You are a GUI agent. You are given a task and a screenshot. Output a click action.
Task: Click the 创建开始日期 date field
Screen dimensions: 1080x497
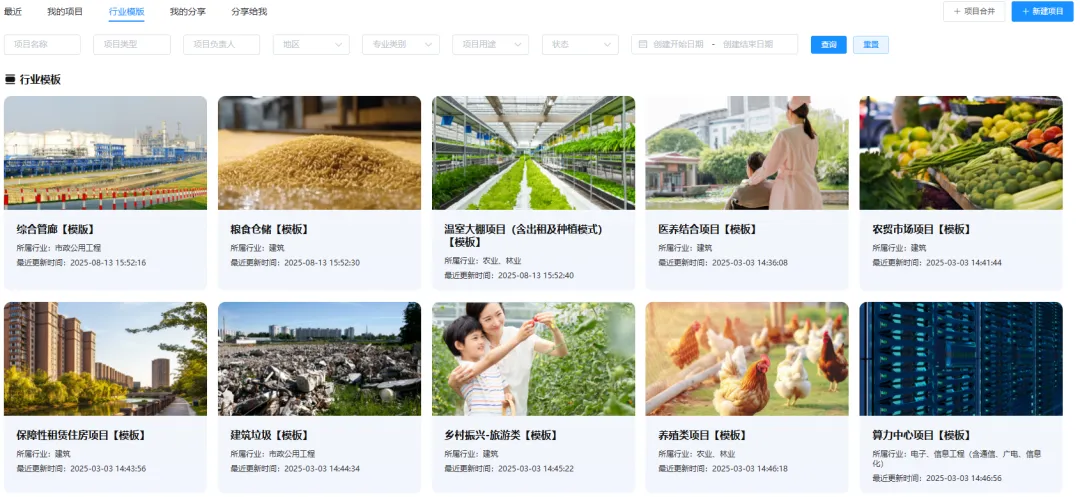[678, 44]
